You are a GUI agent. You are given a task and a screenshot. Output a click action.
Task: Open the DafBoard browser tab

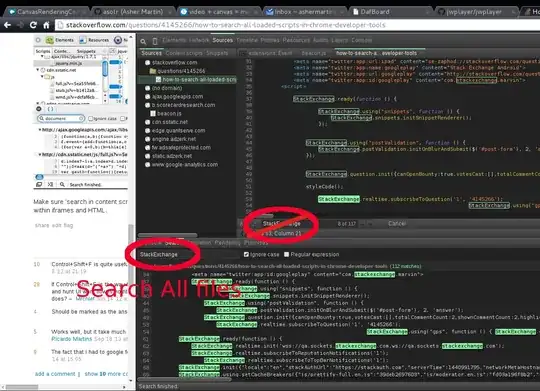(375, 12)
